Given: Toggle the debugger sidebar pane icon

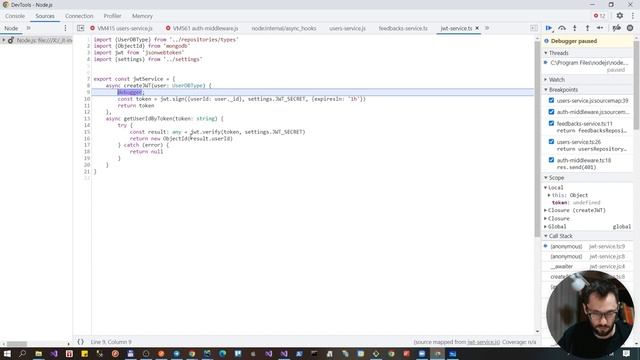Looking at the screenshot, I should click(x=533, y=28).
